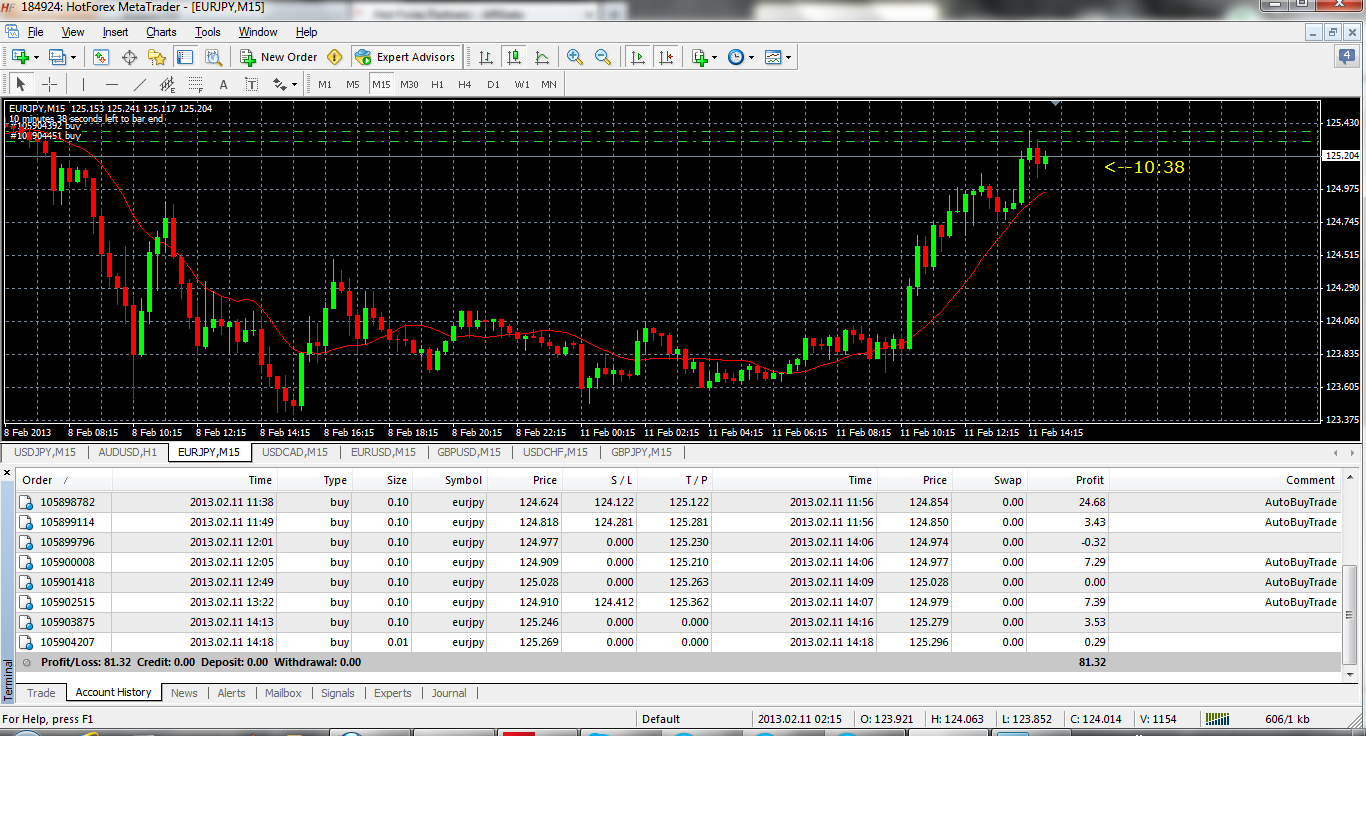Viewport: 1366px width, 813px height.
Task: Open the Trade terminal tab
Action: (41, 693)
